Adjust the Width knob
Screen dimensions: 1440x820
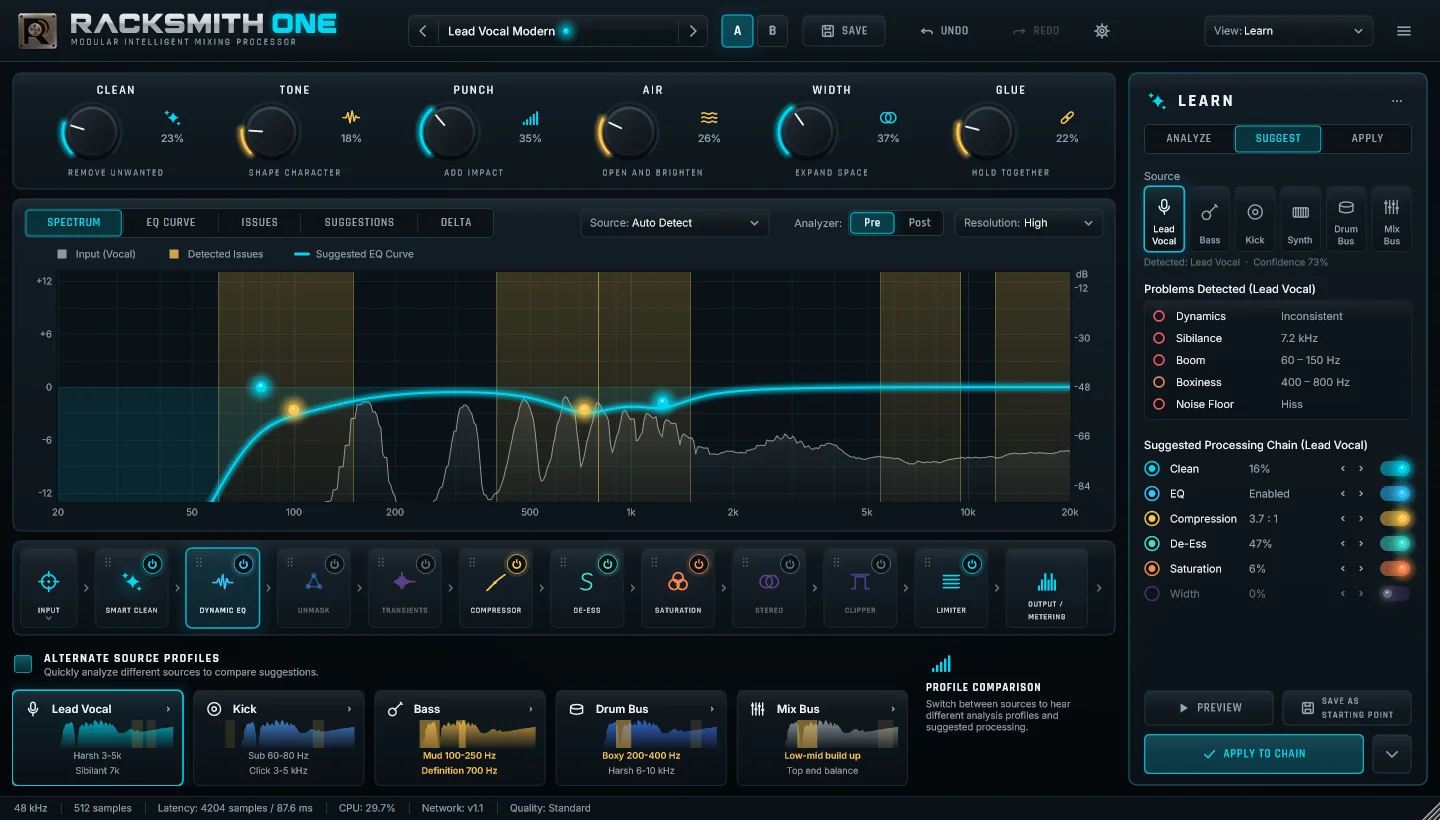pyautogui.click(x=808, y=132)
